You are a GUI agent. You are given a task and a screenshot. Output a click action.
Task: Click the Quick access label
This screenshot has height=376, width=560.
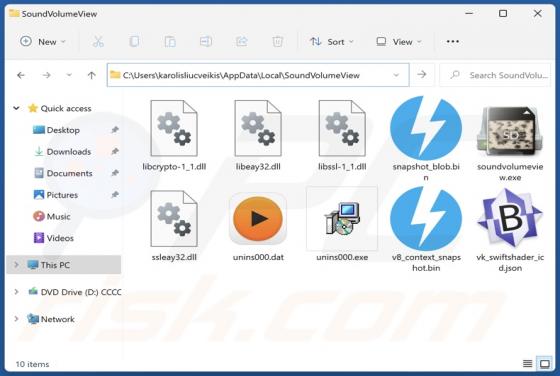point(66,108)
